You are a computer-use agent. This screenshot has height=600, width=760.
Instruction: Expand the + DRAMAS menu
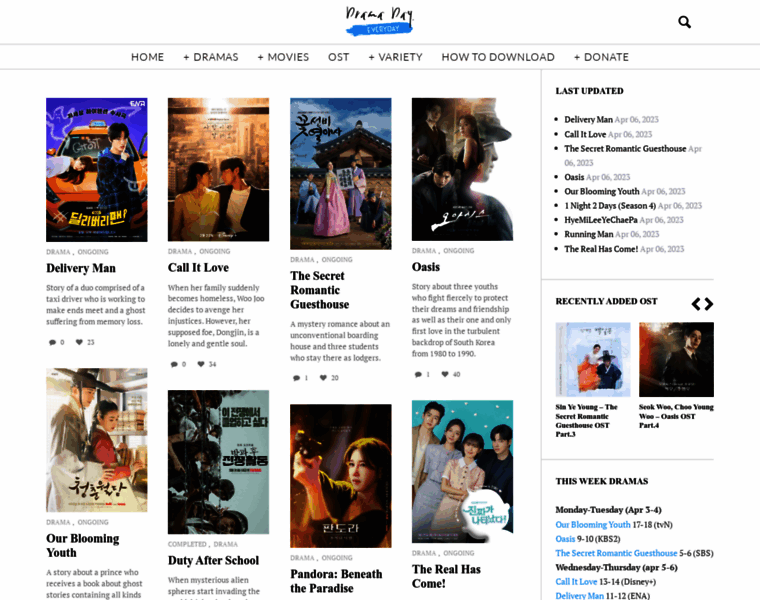point(211,57)
